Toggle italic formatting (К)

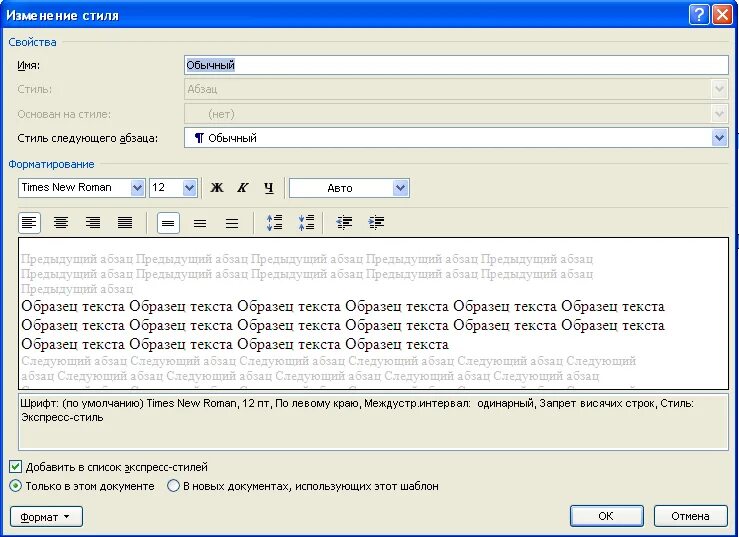point(242,188)
